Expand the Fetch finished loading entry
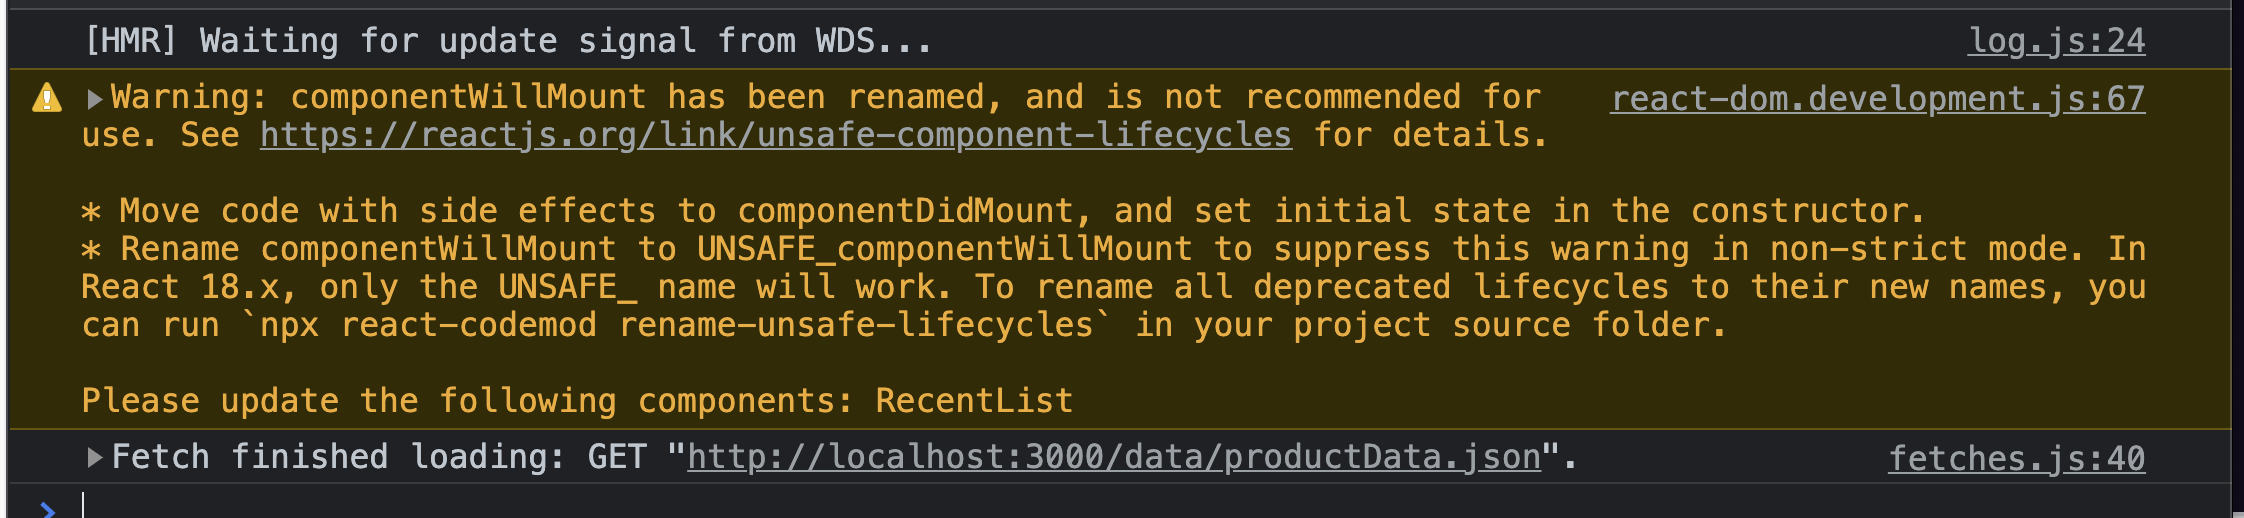The image size is (2244, 518). point(95,458)
